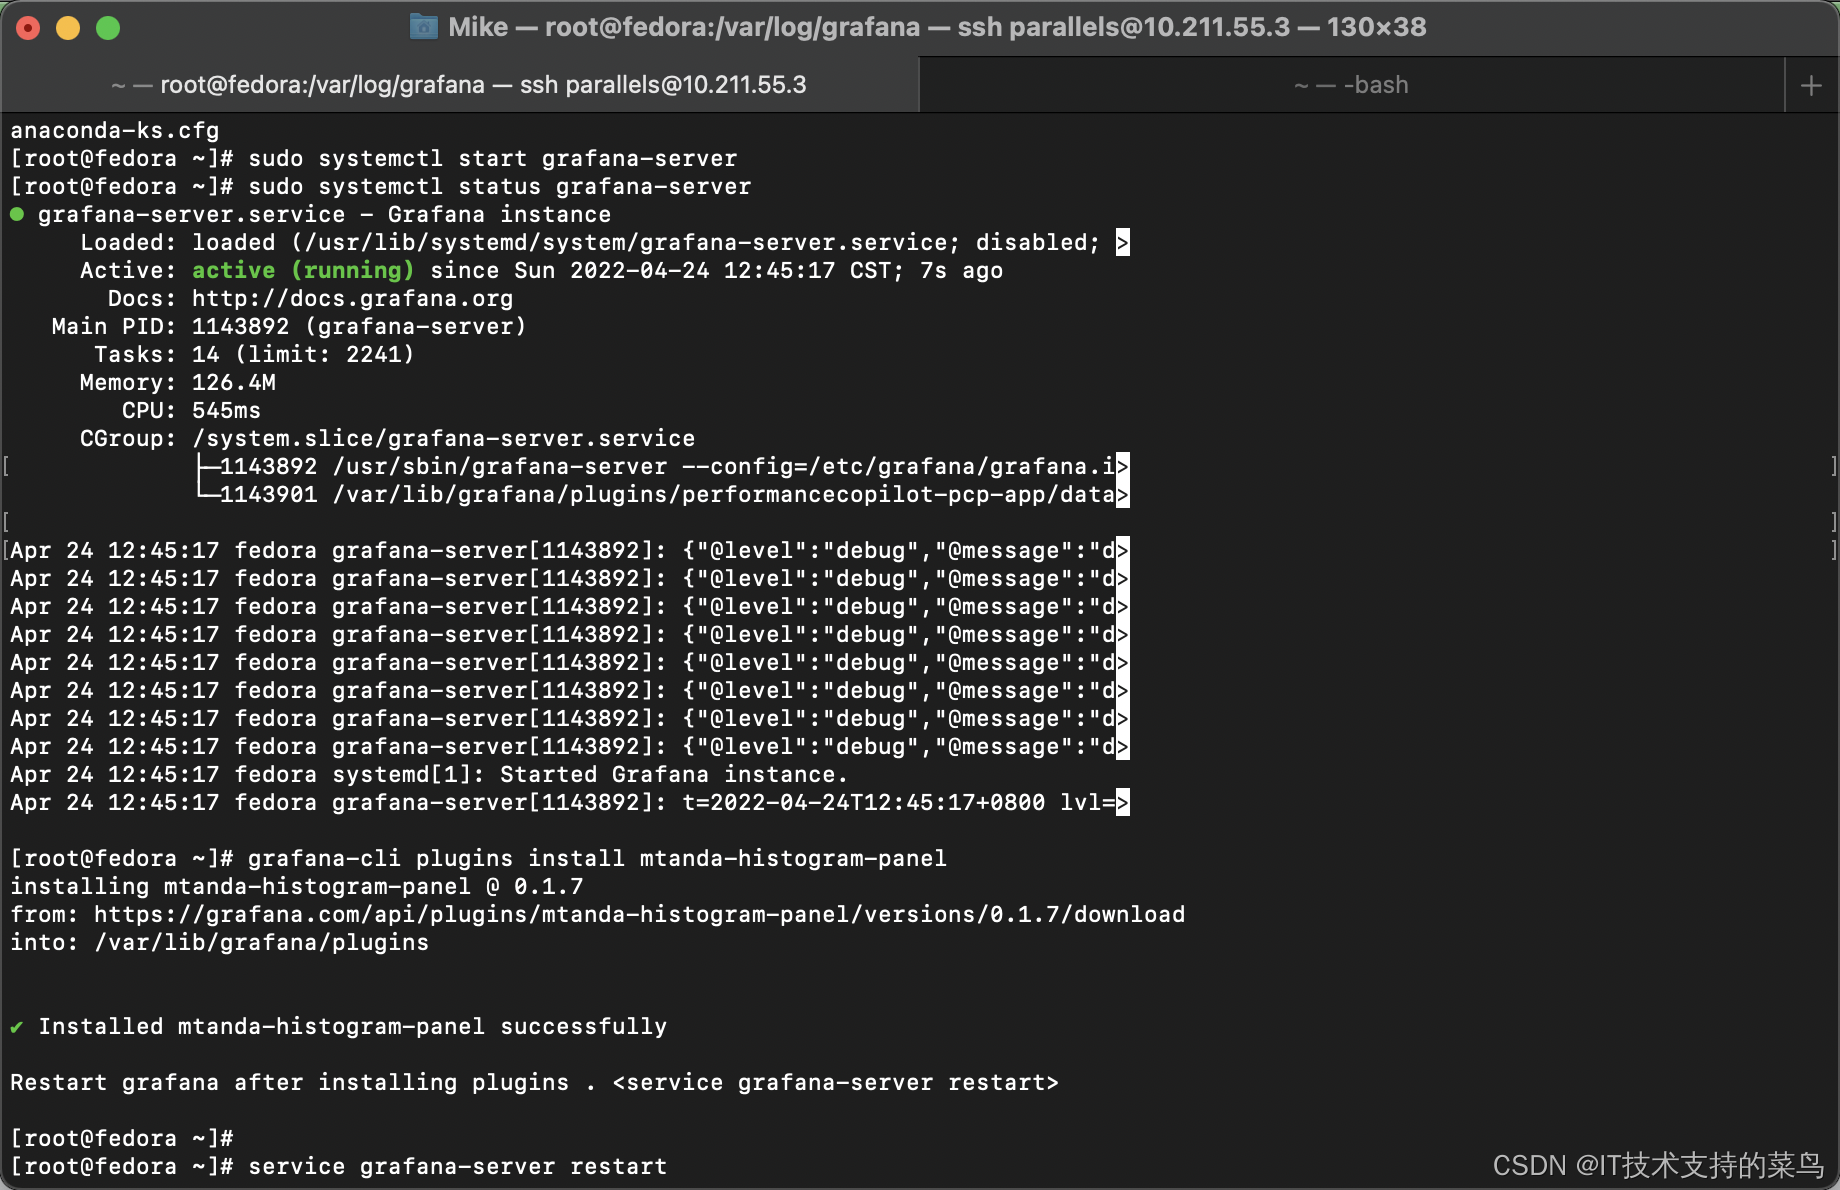Switch to the root@fedora ssh tab
The height and width of the screenshot is (1190, 1840).
[460, 85]
